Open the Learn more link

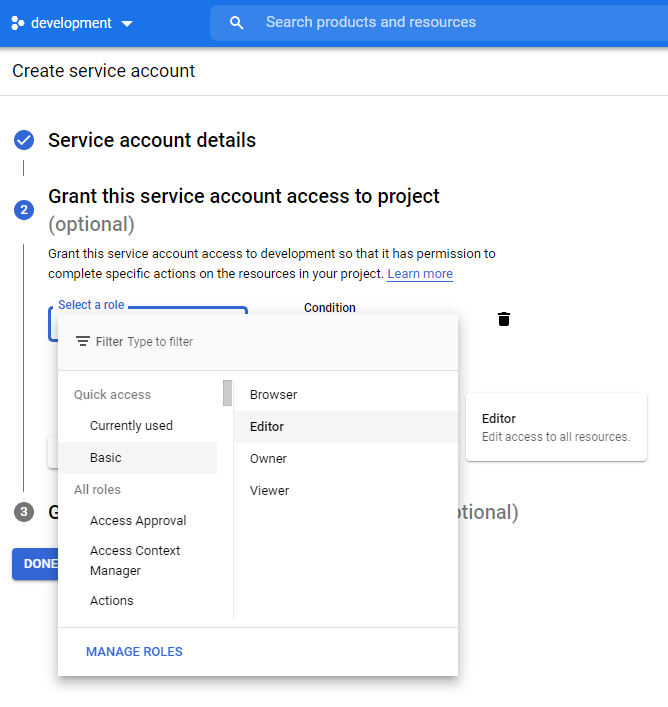click(x=420, y=274)
